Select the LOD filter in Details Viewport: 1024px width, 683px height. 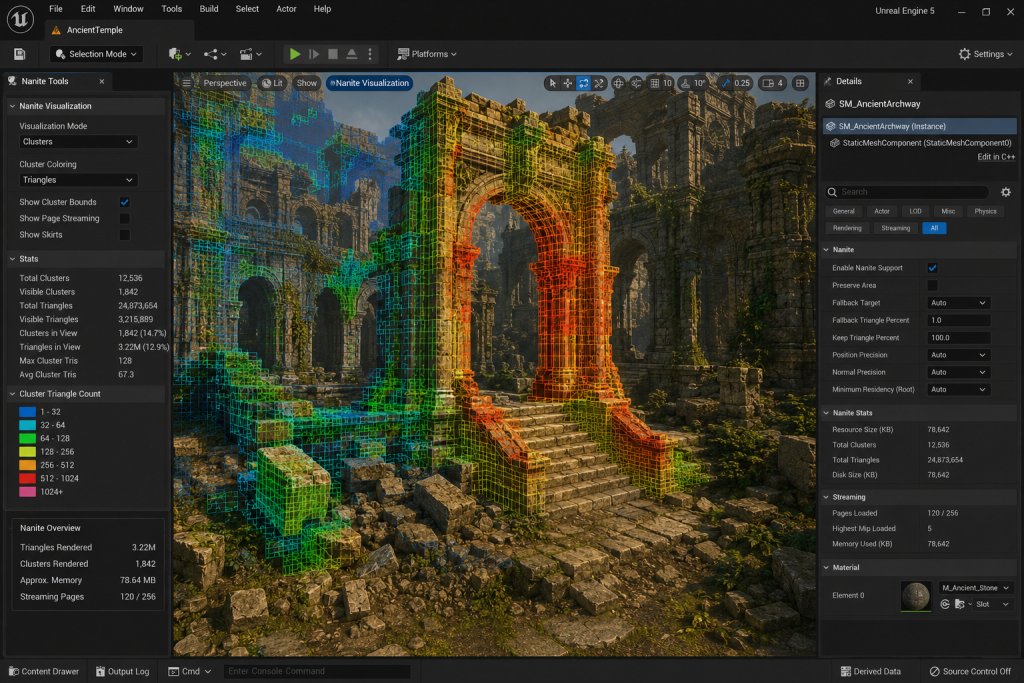916,212
